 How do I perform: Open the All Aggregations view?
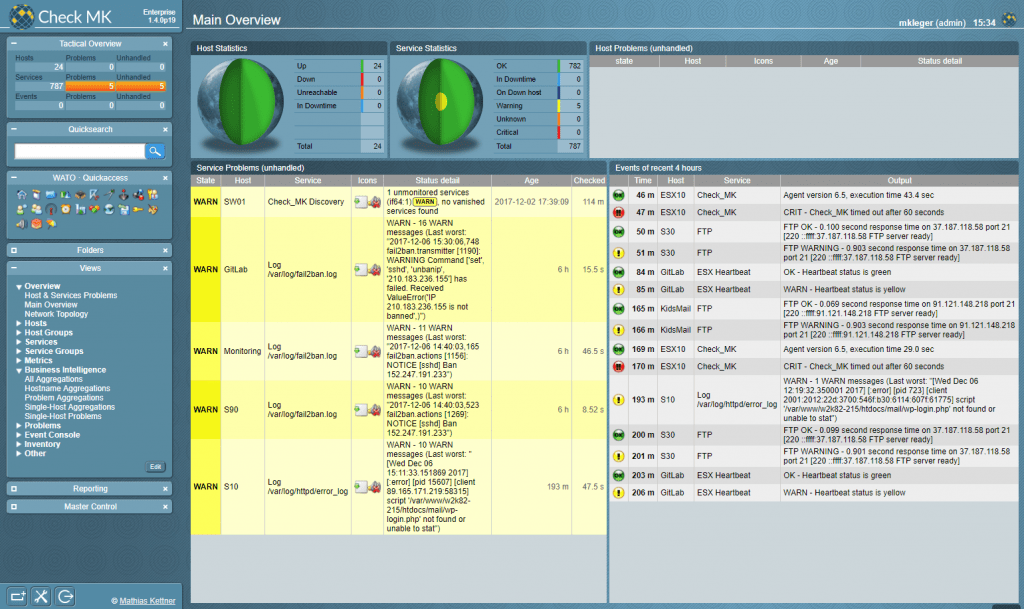(54, 379)
